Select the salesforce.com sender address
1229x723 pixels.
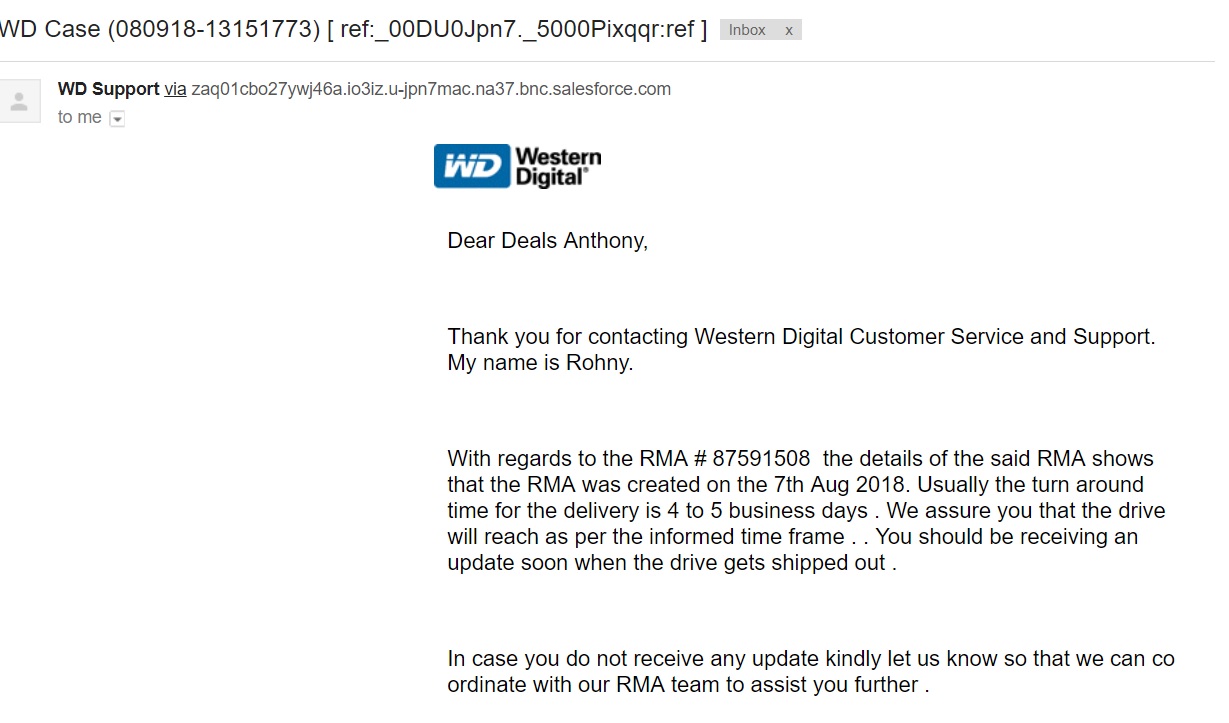[x=431, y=89]
